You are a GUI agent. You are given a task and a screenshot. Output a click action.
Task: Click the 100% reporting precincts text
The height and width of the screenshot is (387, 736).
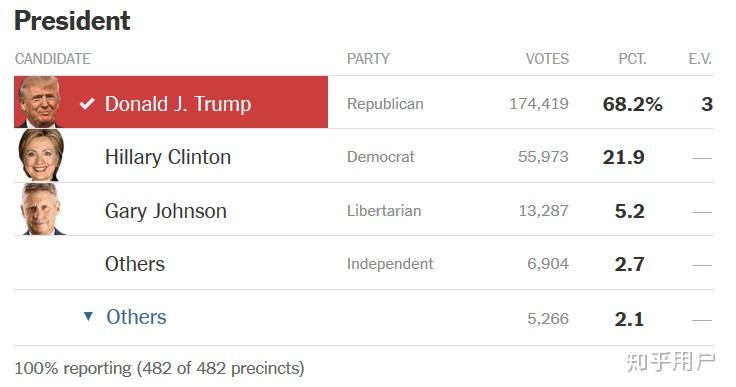(160, 368)
